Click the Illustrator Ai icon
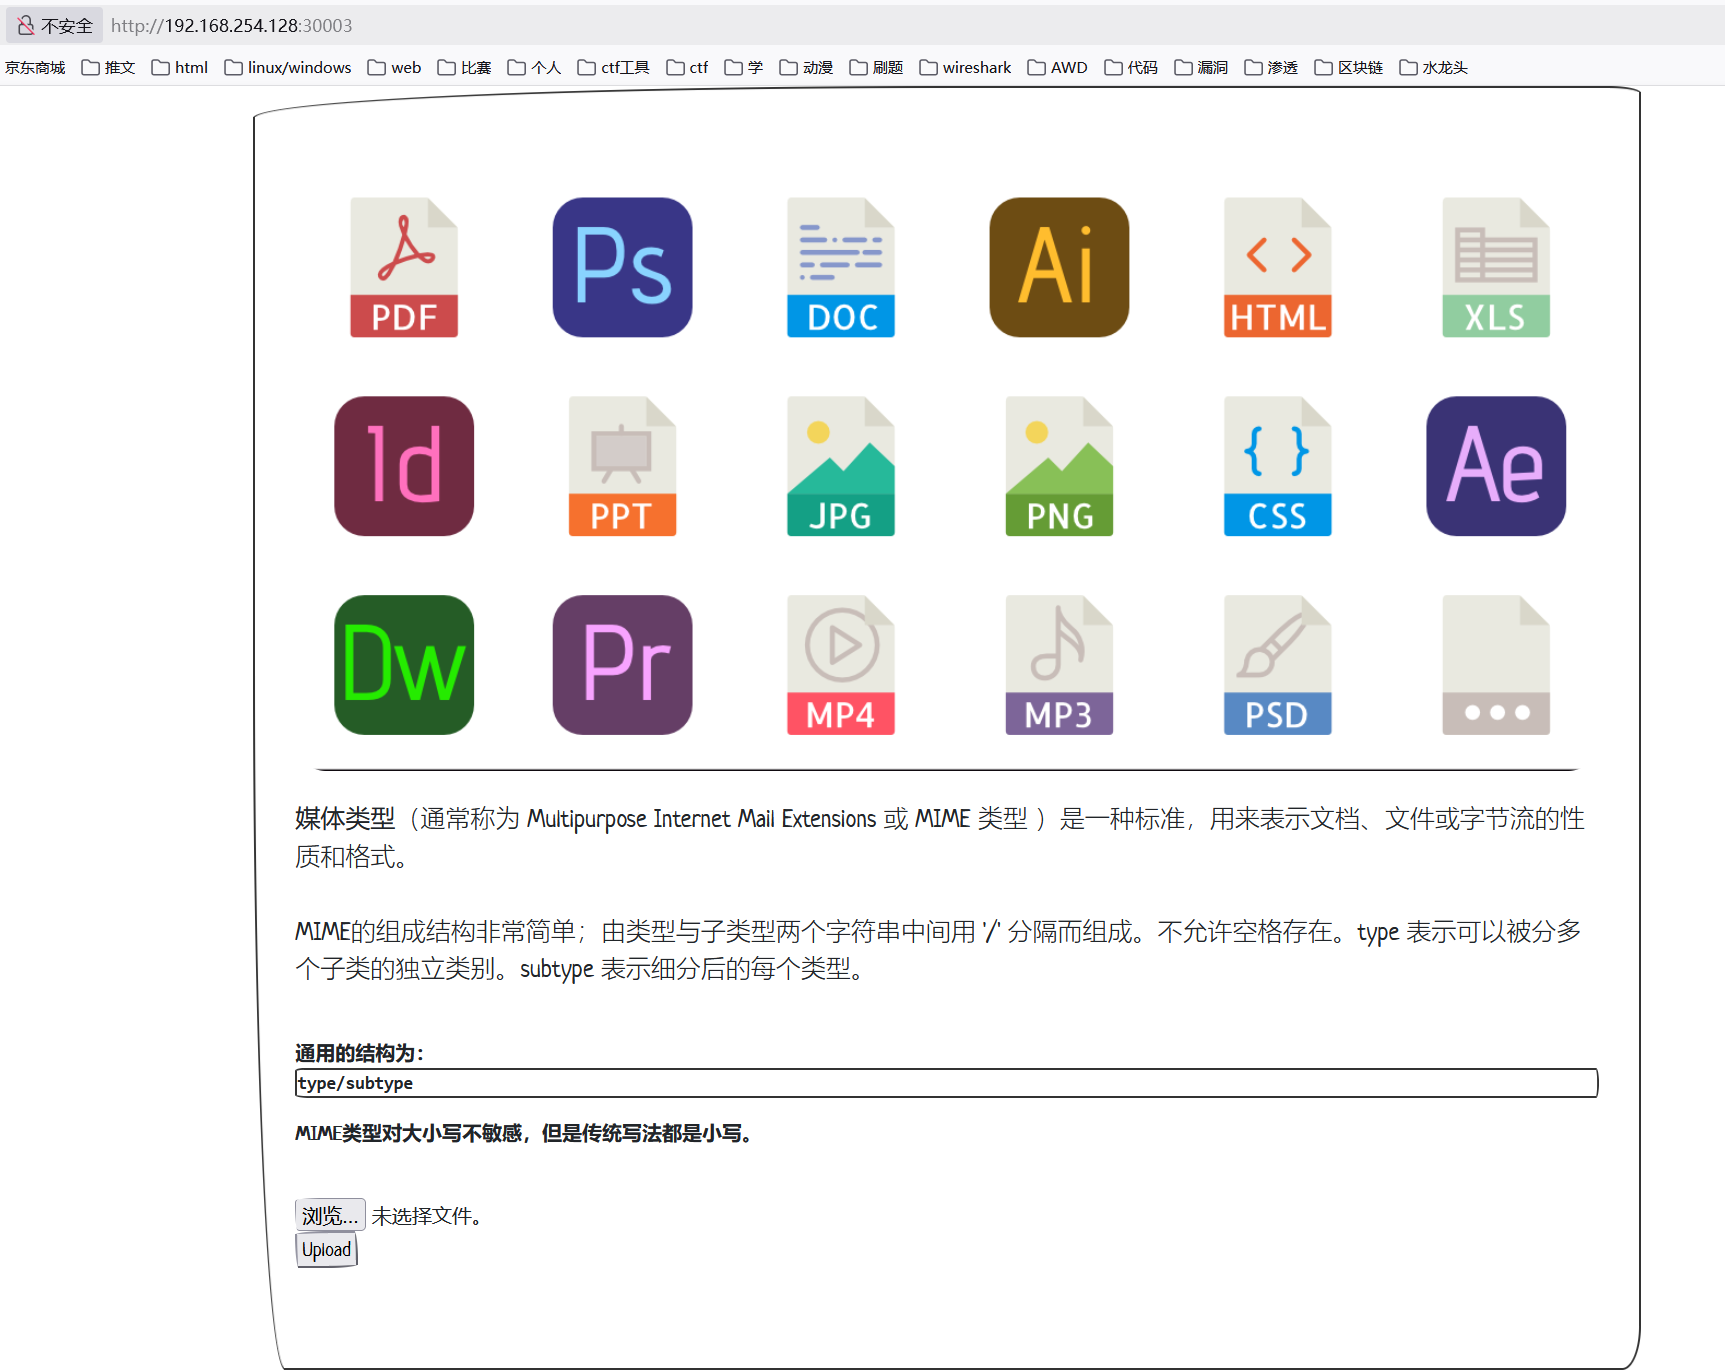Viewport: 1725px width, 1371px height. (1059, 267)
